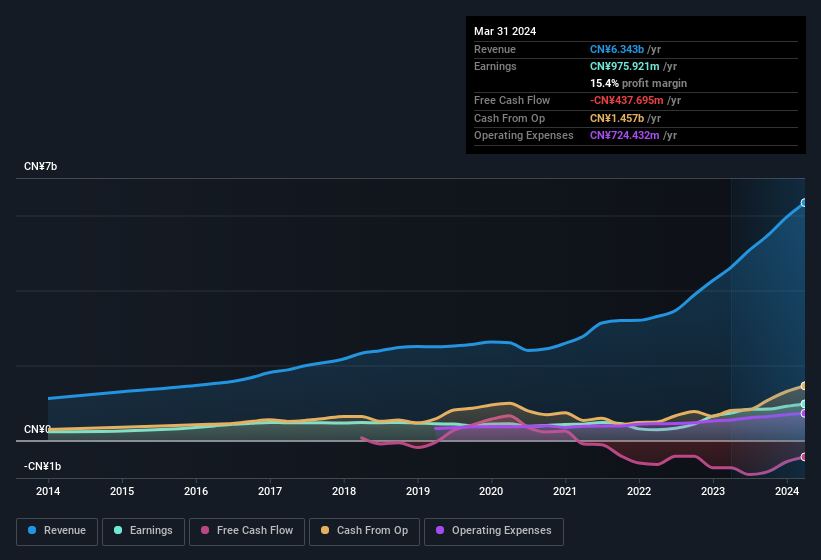This screenshot has width=821, height=560.
Task: Toggle the Earnings legend series
Action: pos(143,531)
